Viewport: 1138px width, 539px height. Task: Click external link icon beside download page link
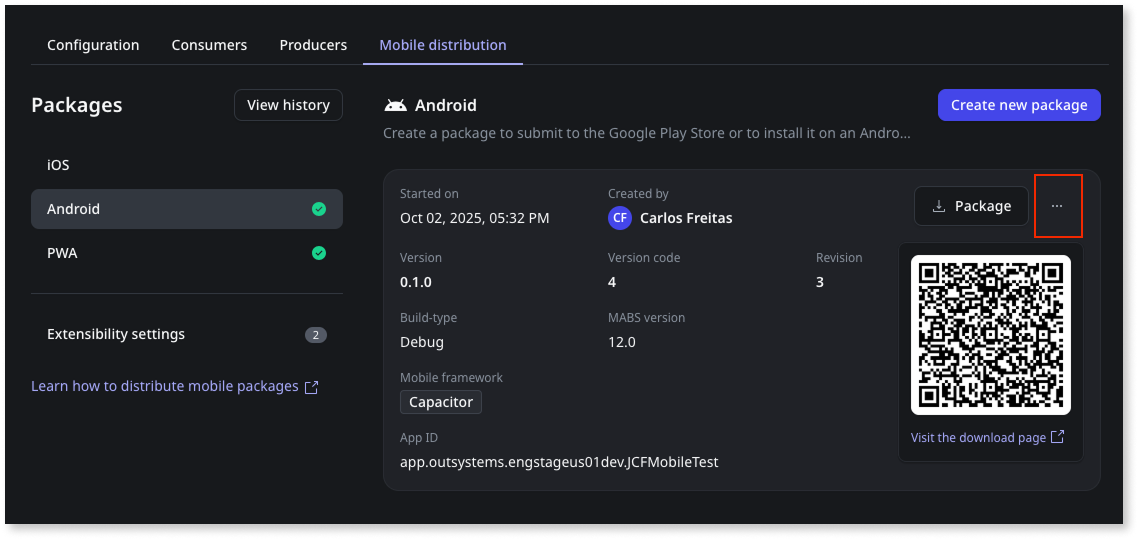pos(1058,437)
